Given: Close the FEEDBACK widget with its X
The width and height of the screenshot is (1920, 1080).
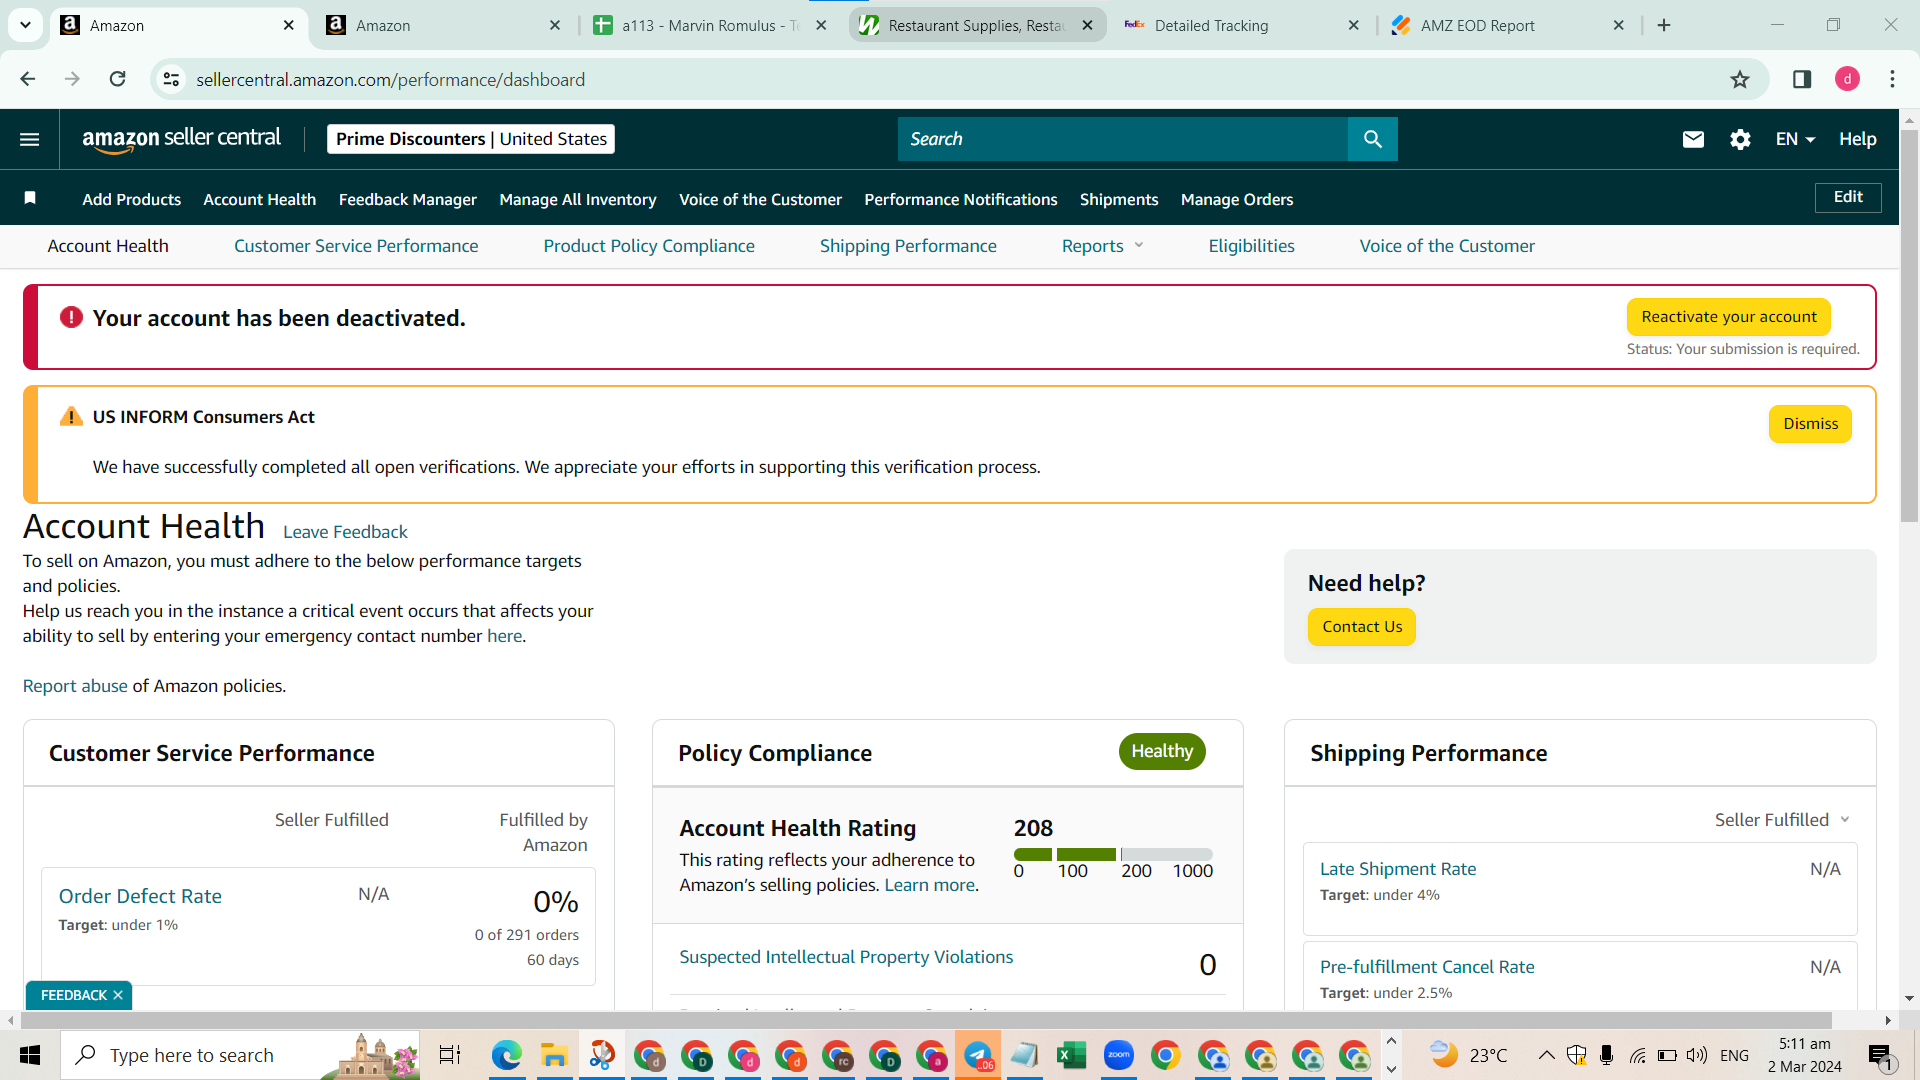Looking at the screenshot, I should pyautogui.click(x=118, y=995).
